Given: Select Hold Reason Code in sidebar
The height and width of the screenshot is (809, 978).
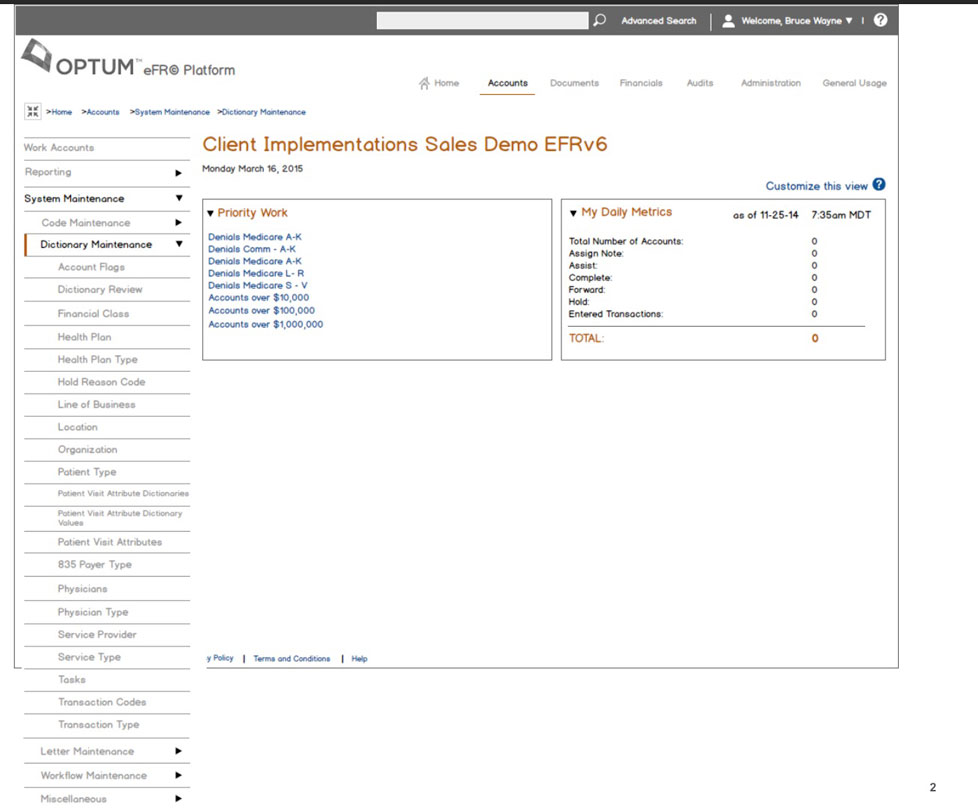Looking at the screenshot, I should click(101, 382).
